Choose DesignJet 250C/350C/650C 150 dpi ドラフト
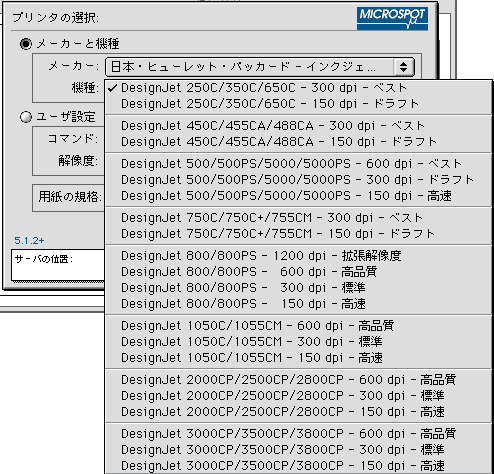The width and height of the screenshot is (494, 474). pos(298,104)
